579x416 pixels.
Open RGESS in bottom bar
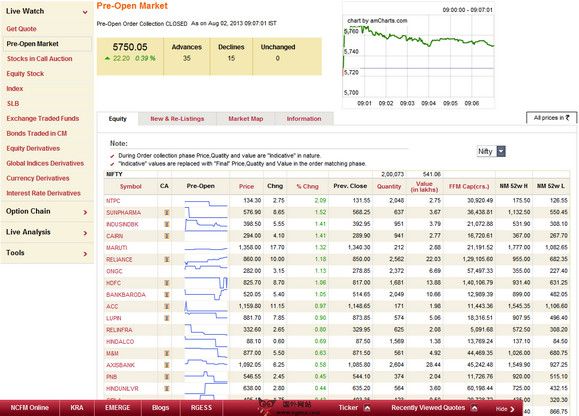click(201, 408)
